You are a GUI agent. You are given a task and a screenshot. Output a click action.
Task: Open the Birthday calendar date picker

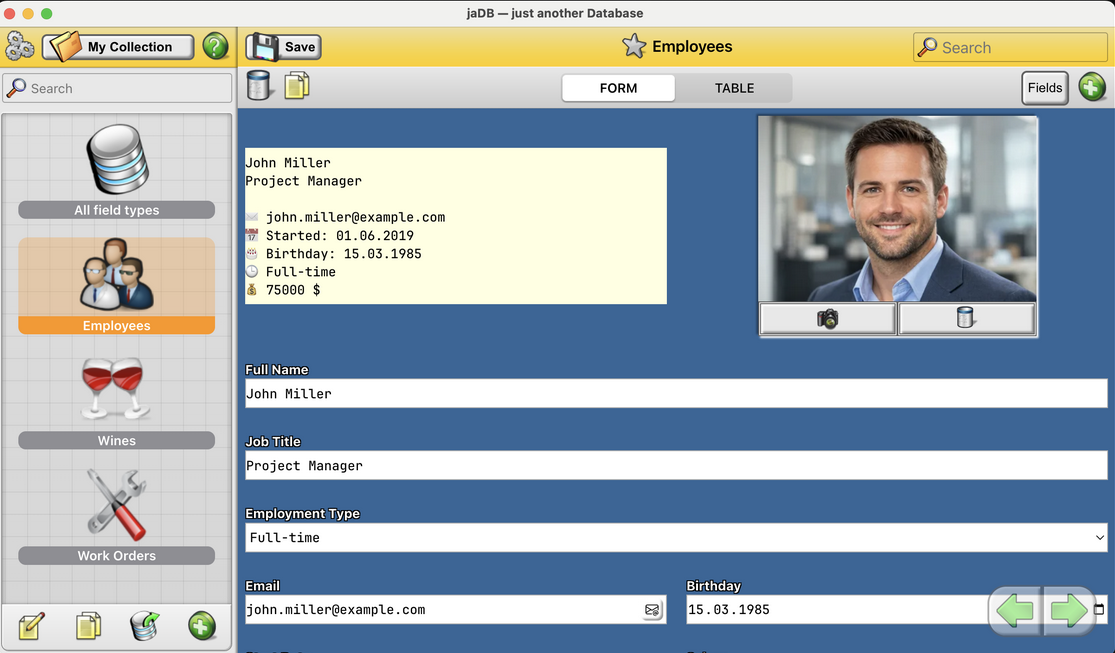[x=1099, y=610]
